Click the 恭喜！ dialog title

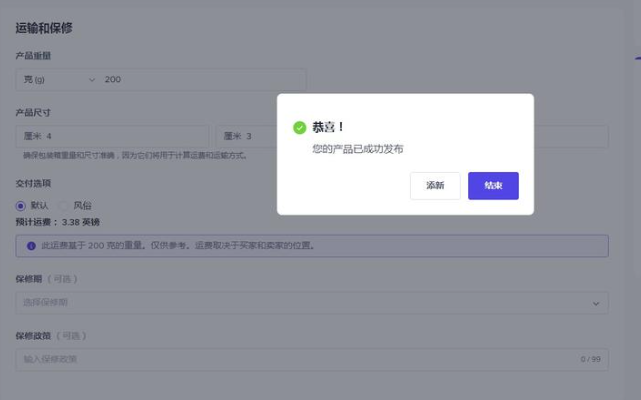pos(328,128)
